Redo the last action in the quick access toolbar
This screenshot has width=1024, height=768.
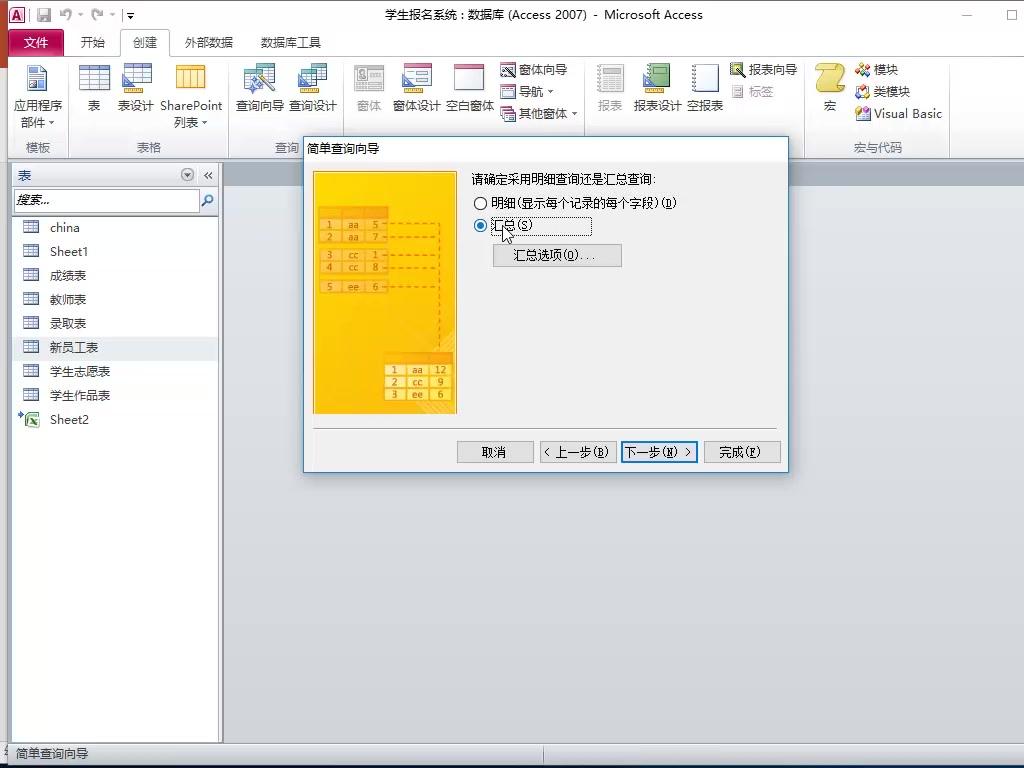click(x=97, y=14)
